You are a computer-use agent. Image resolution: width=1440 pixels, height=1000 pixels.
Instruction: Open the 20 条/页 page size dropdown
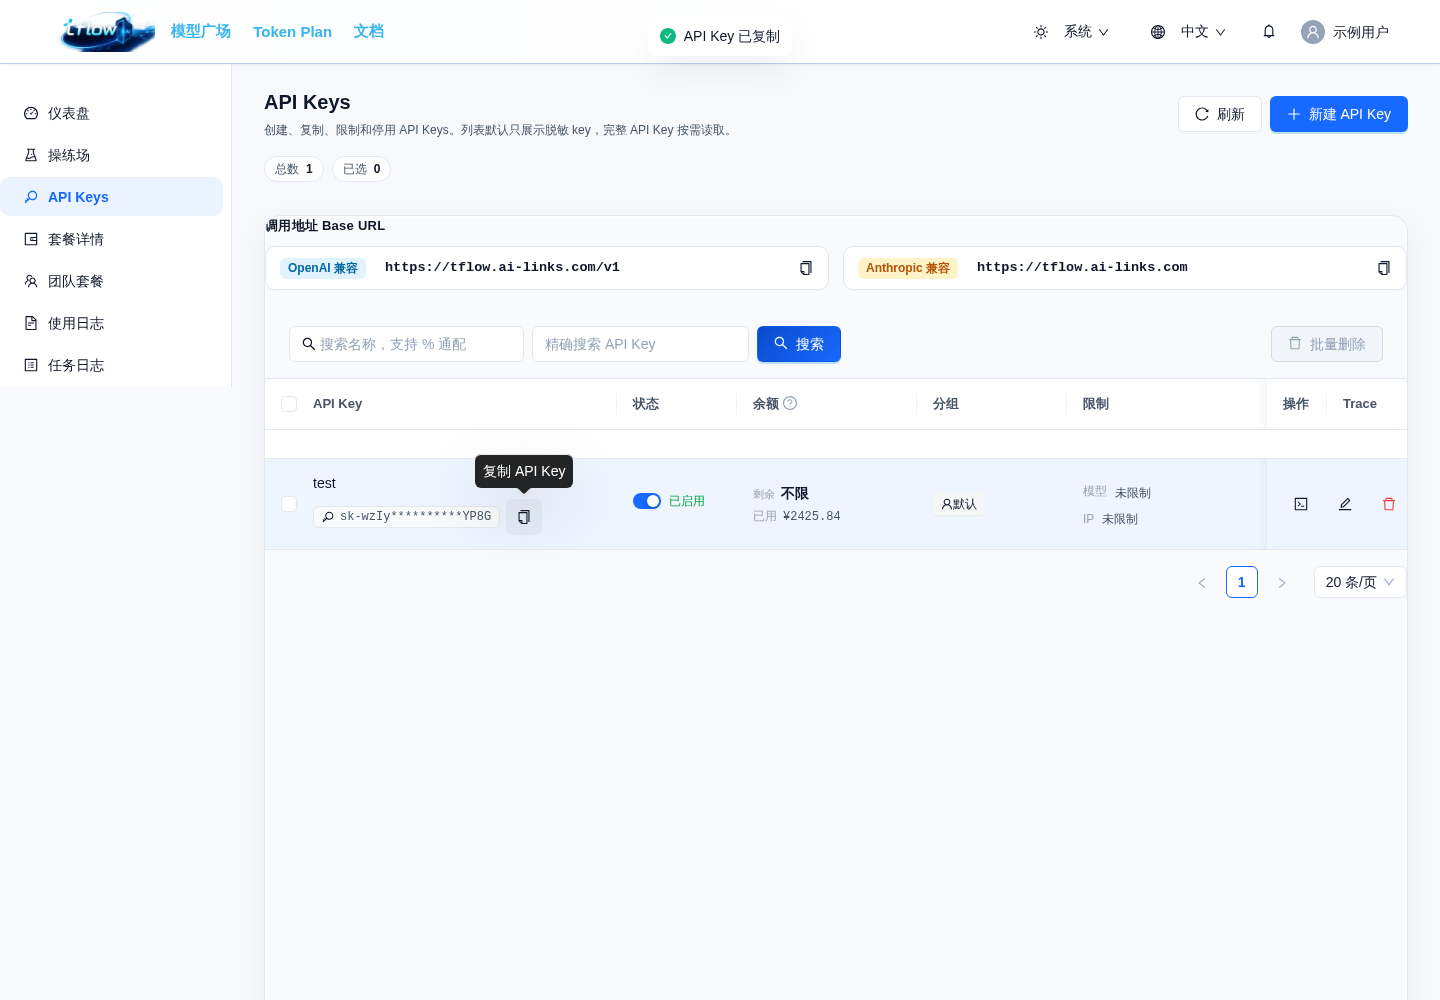1360,582
